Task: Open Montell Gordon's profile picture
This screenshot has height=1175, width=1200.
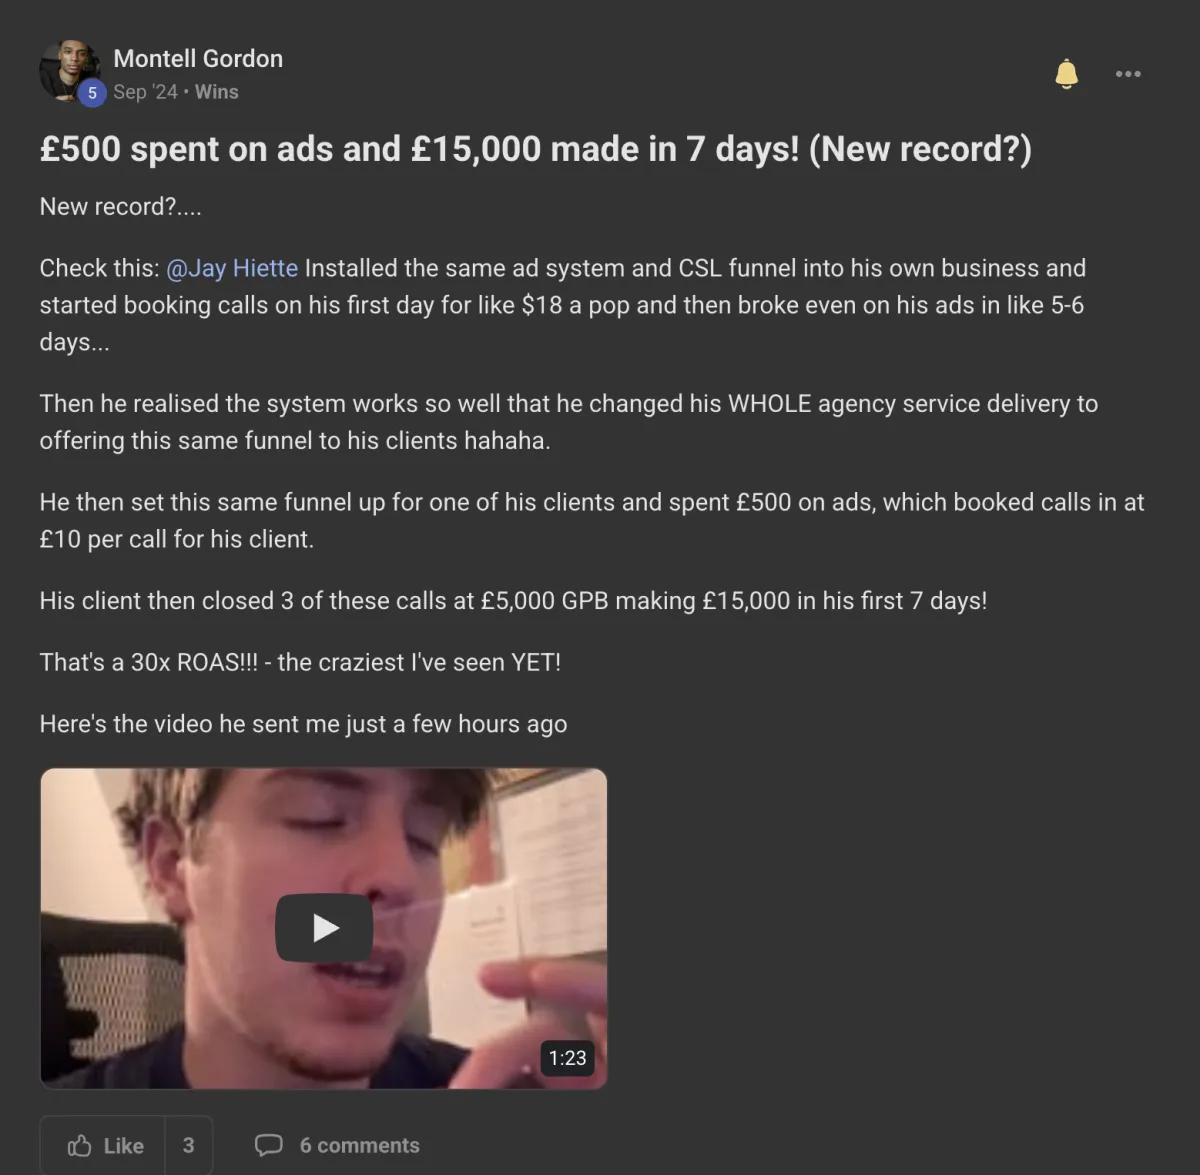Action: (x=67, y=70)
